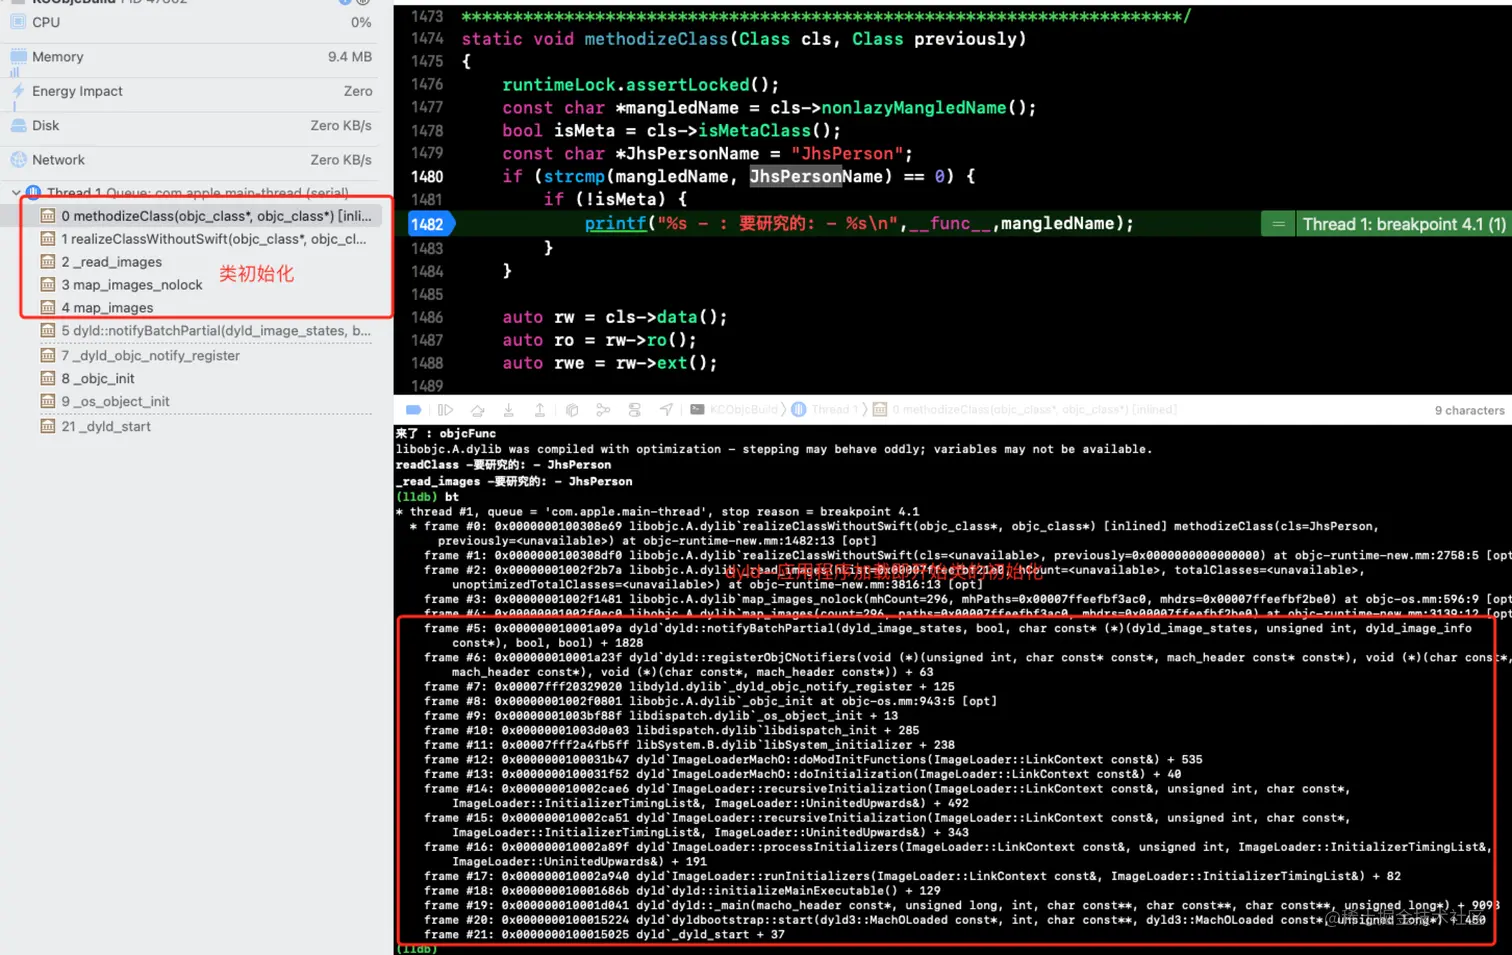
Task: Click the annotation handle left of Thread 1 badge
Action: pos(1278,224)
